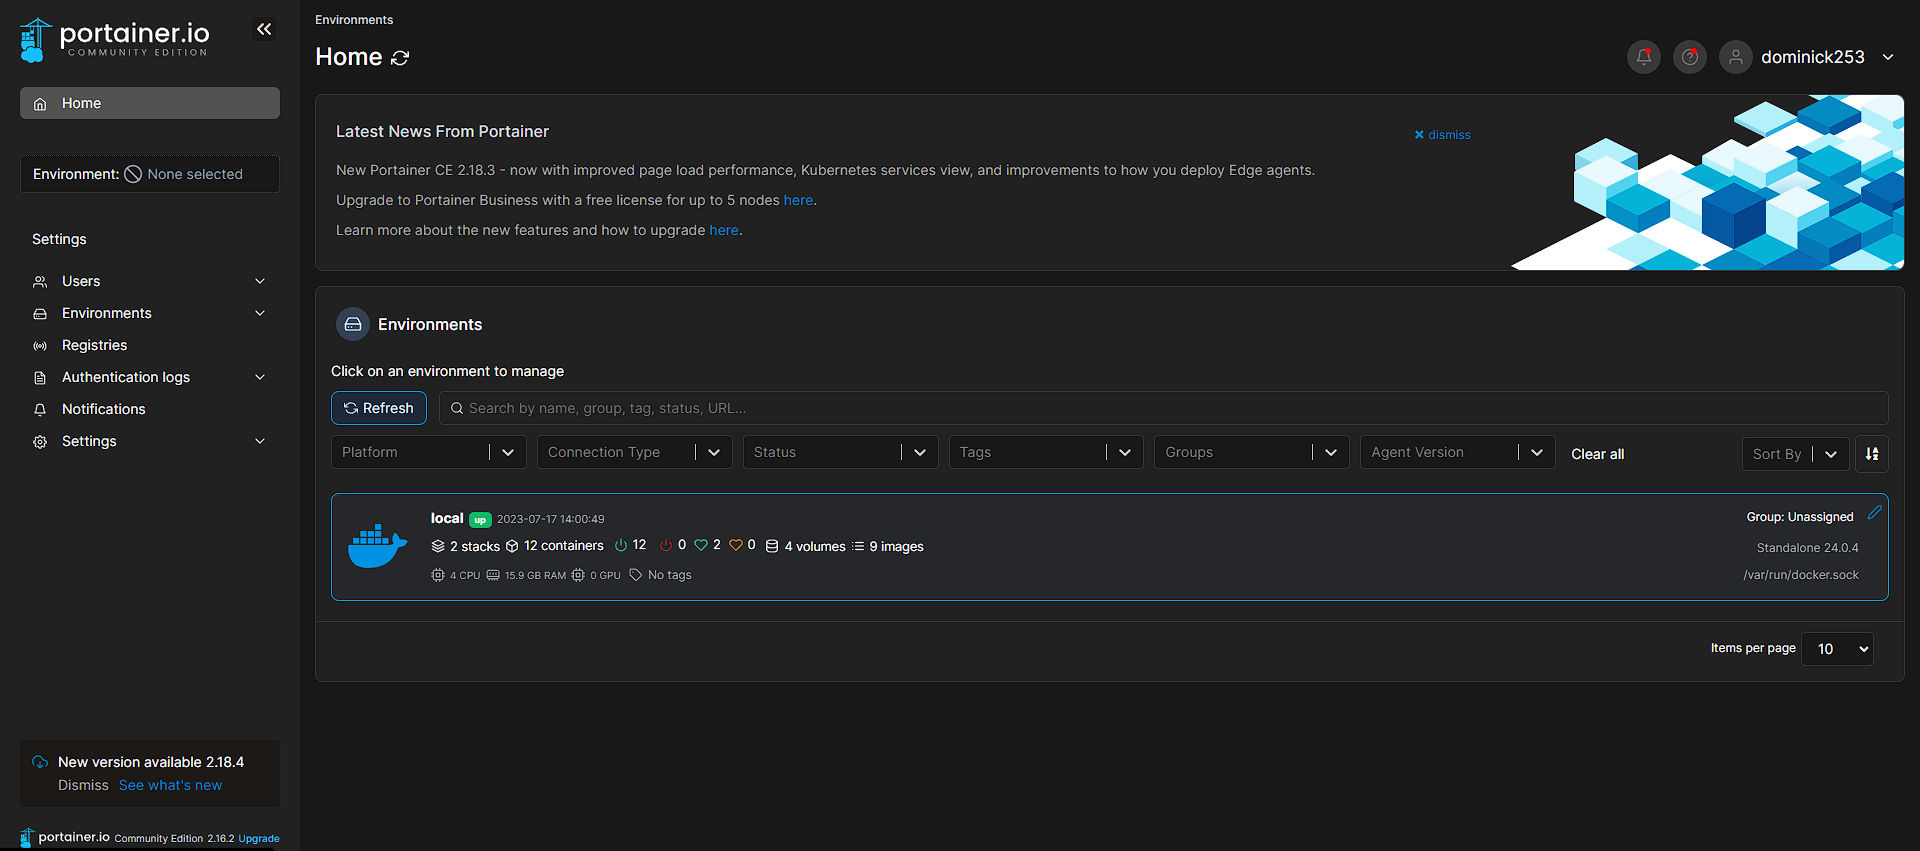The image size is (1920, 851).
Task: Dismiss the new version notice
Action: click(83, 785)
